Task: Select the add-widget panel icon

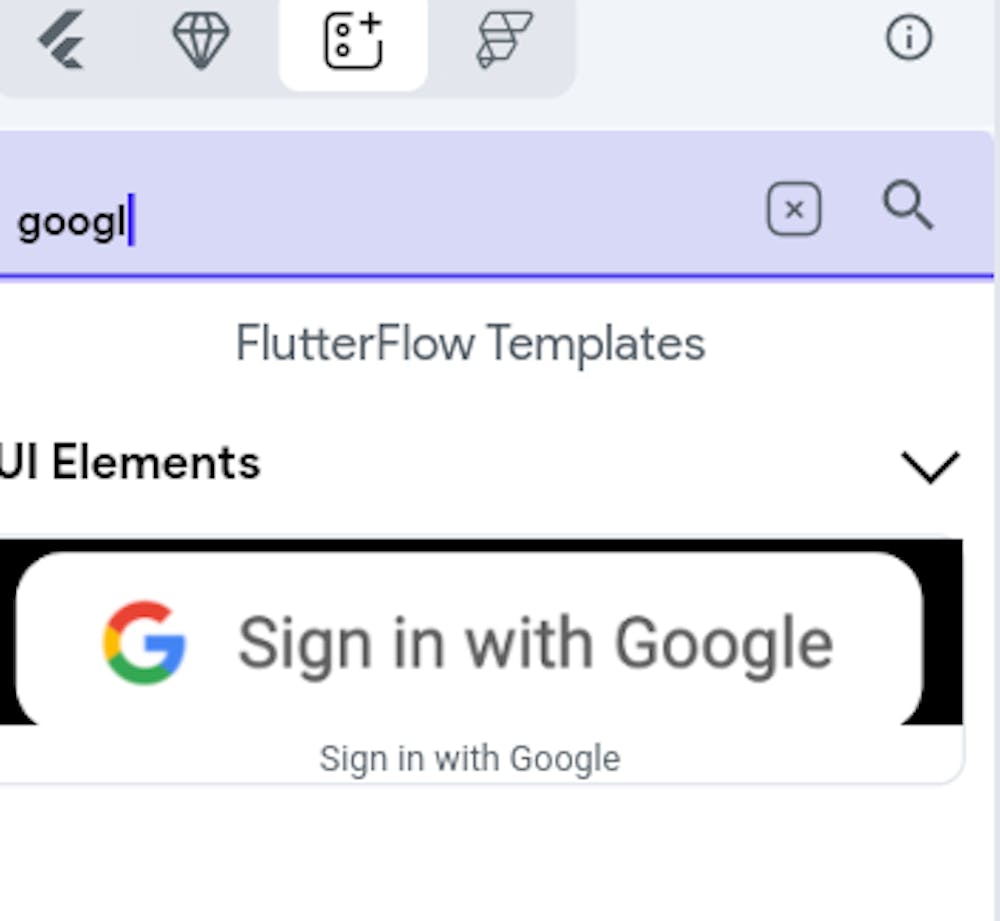Action: pyautogui.click(x=352, y=42)
